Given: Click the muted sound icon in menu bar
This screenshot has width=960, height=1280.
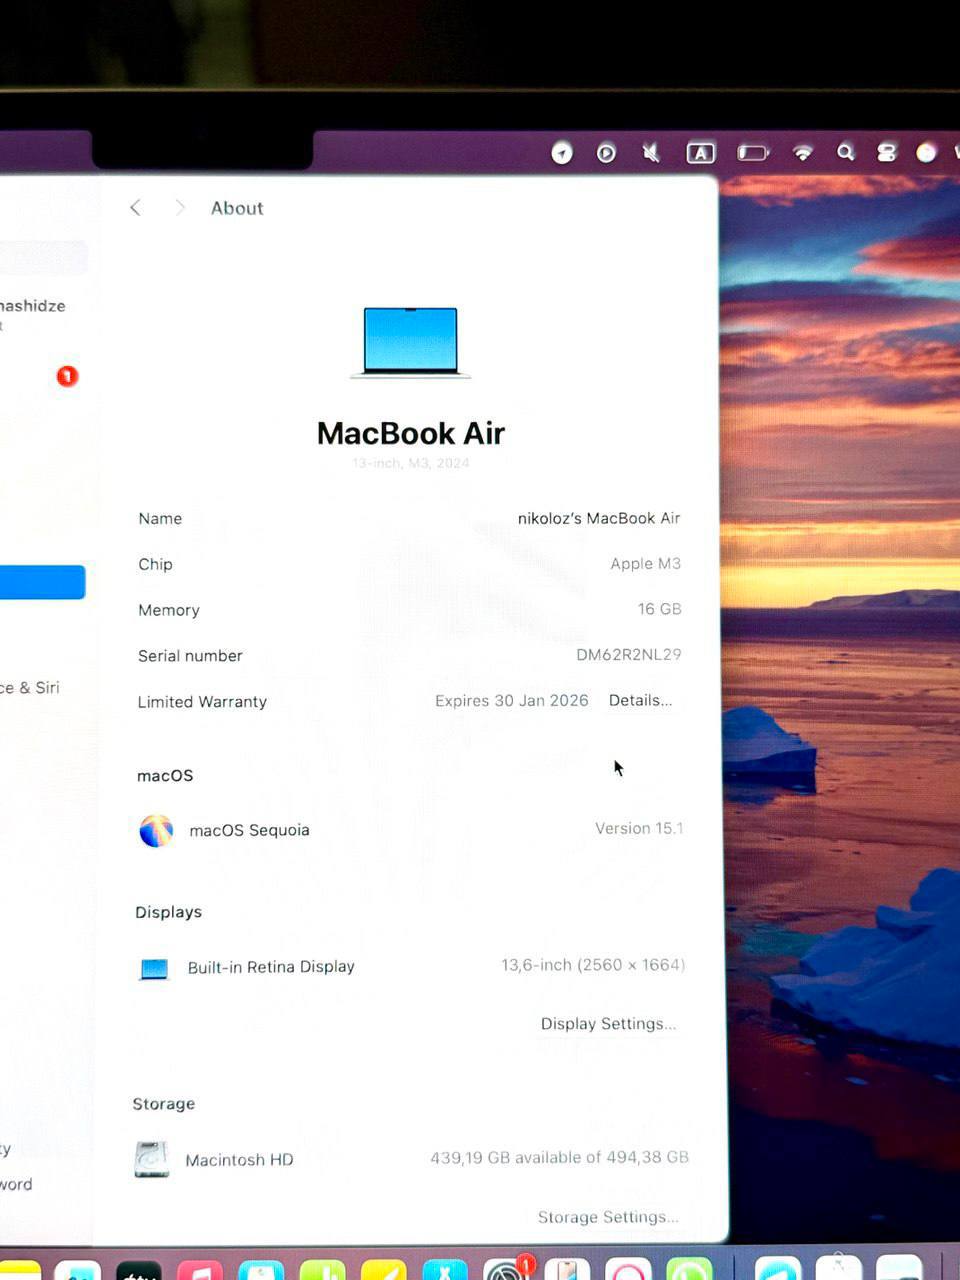Looking at the screenshot, I should (651, 153).
